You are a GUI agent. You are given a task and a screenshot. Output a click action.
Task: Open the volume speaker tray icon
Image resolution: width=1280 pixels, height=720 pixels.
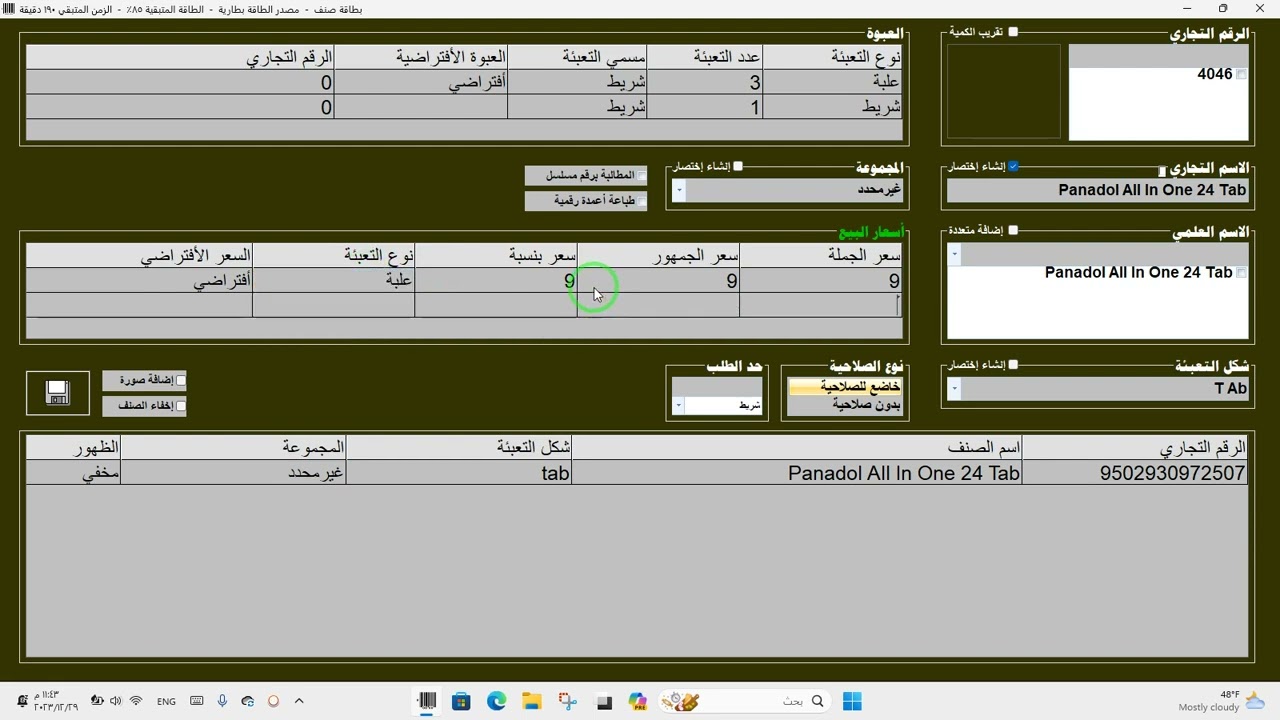(x=116, y=701)
